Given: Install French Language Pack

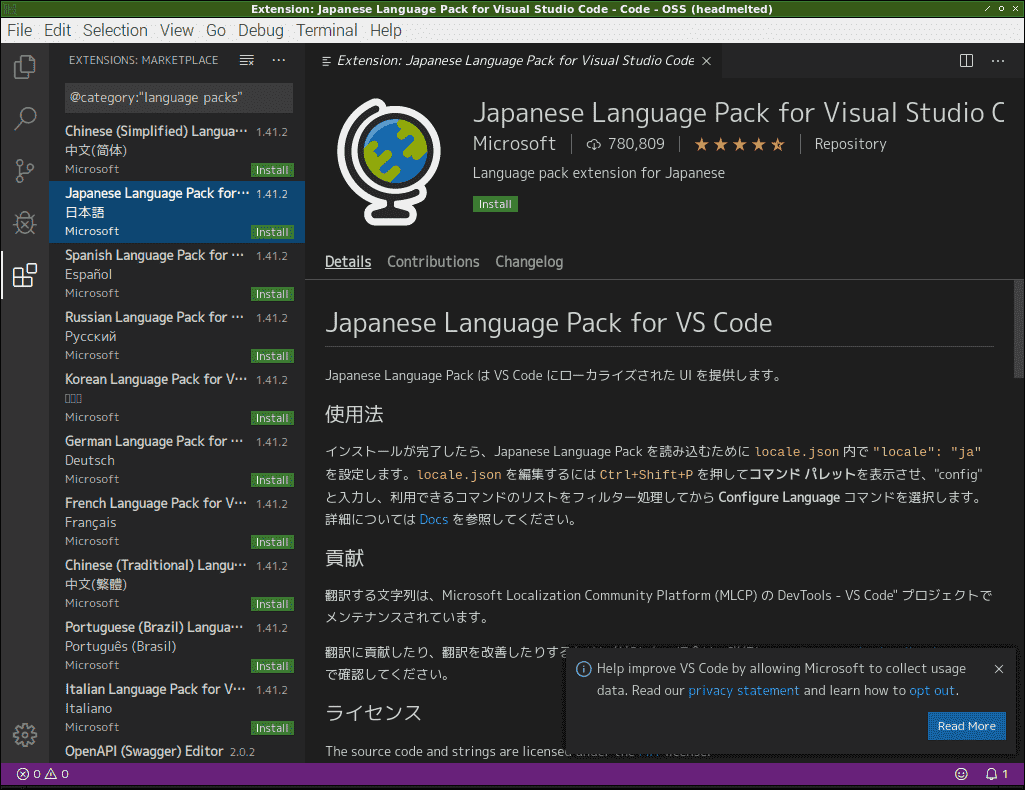Looking at the screenshot, I should point(272,542).
